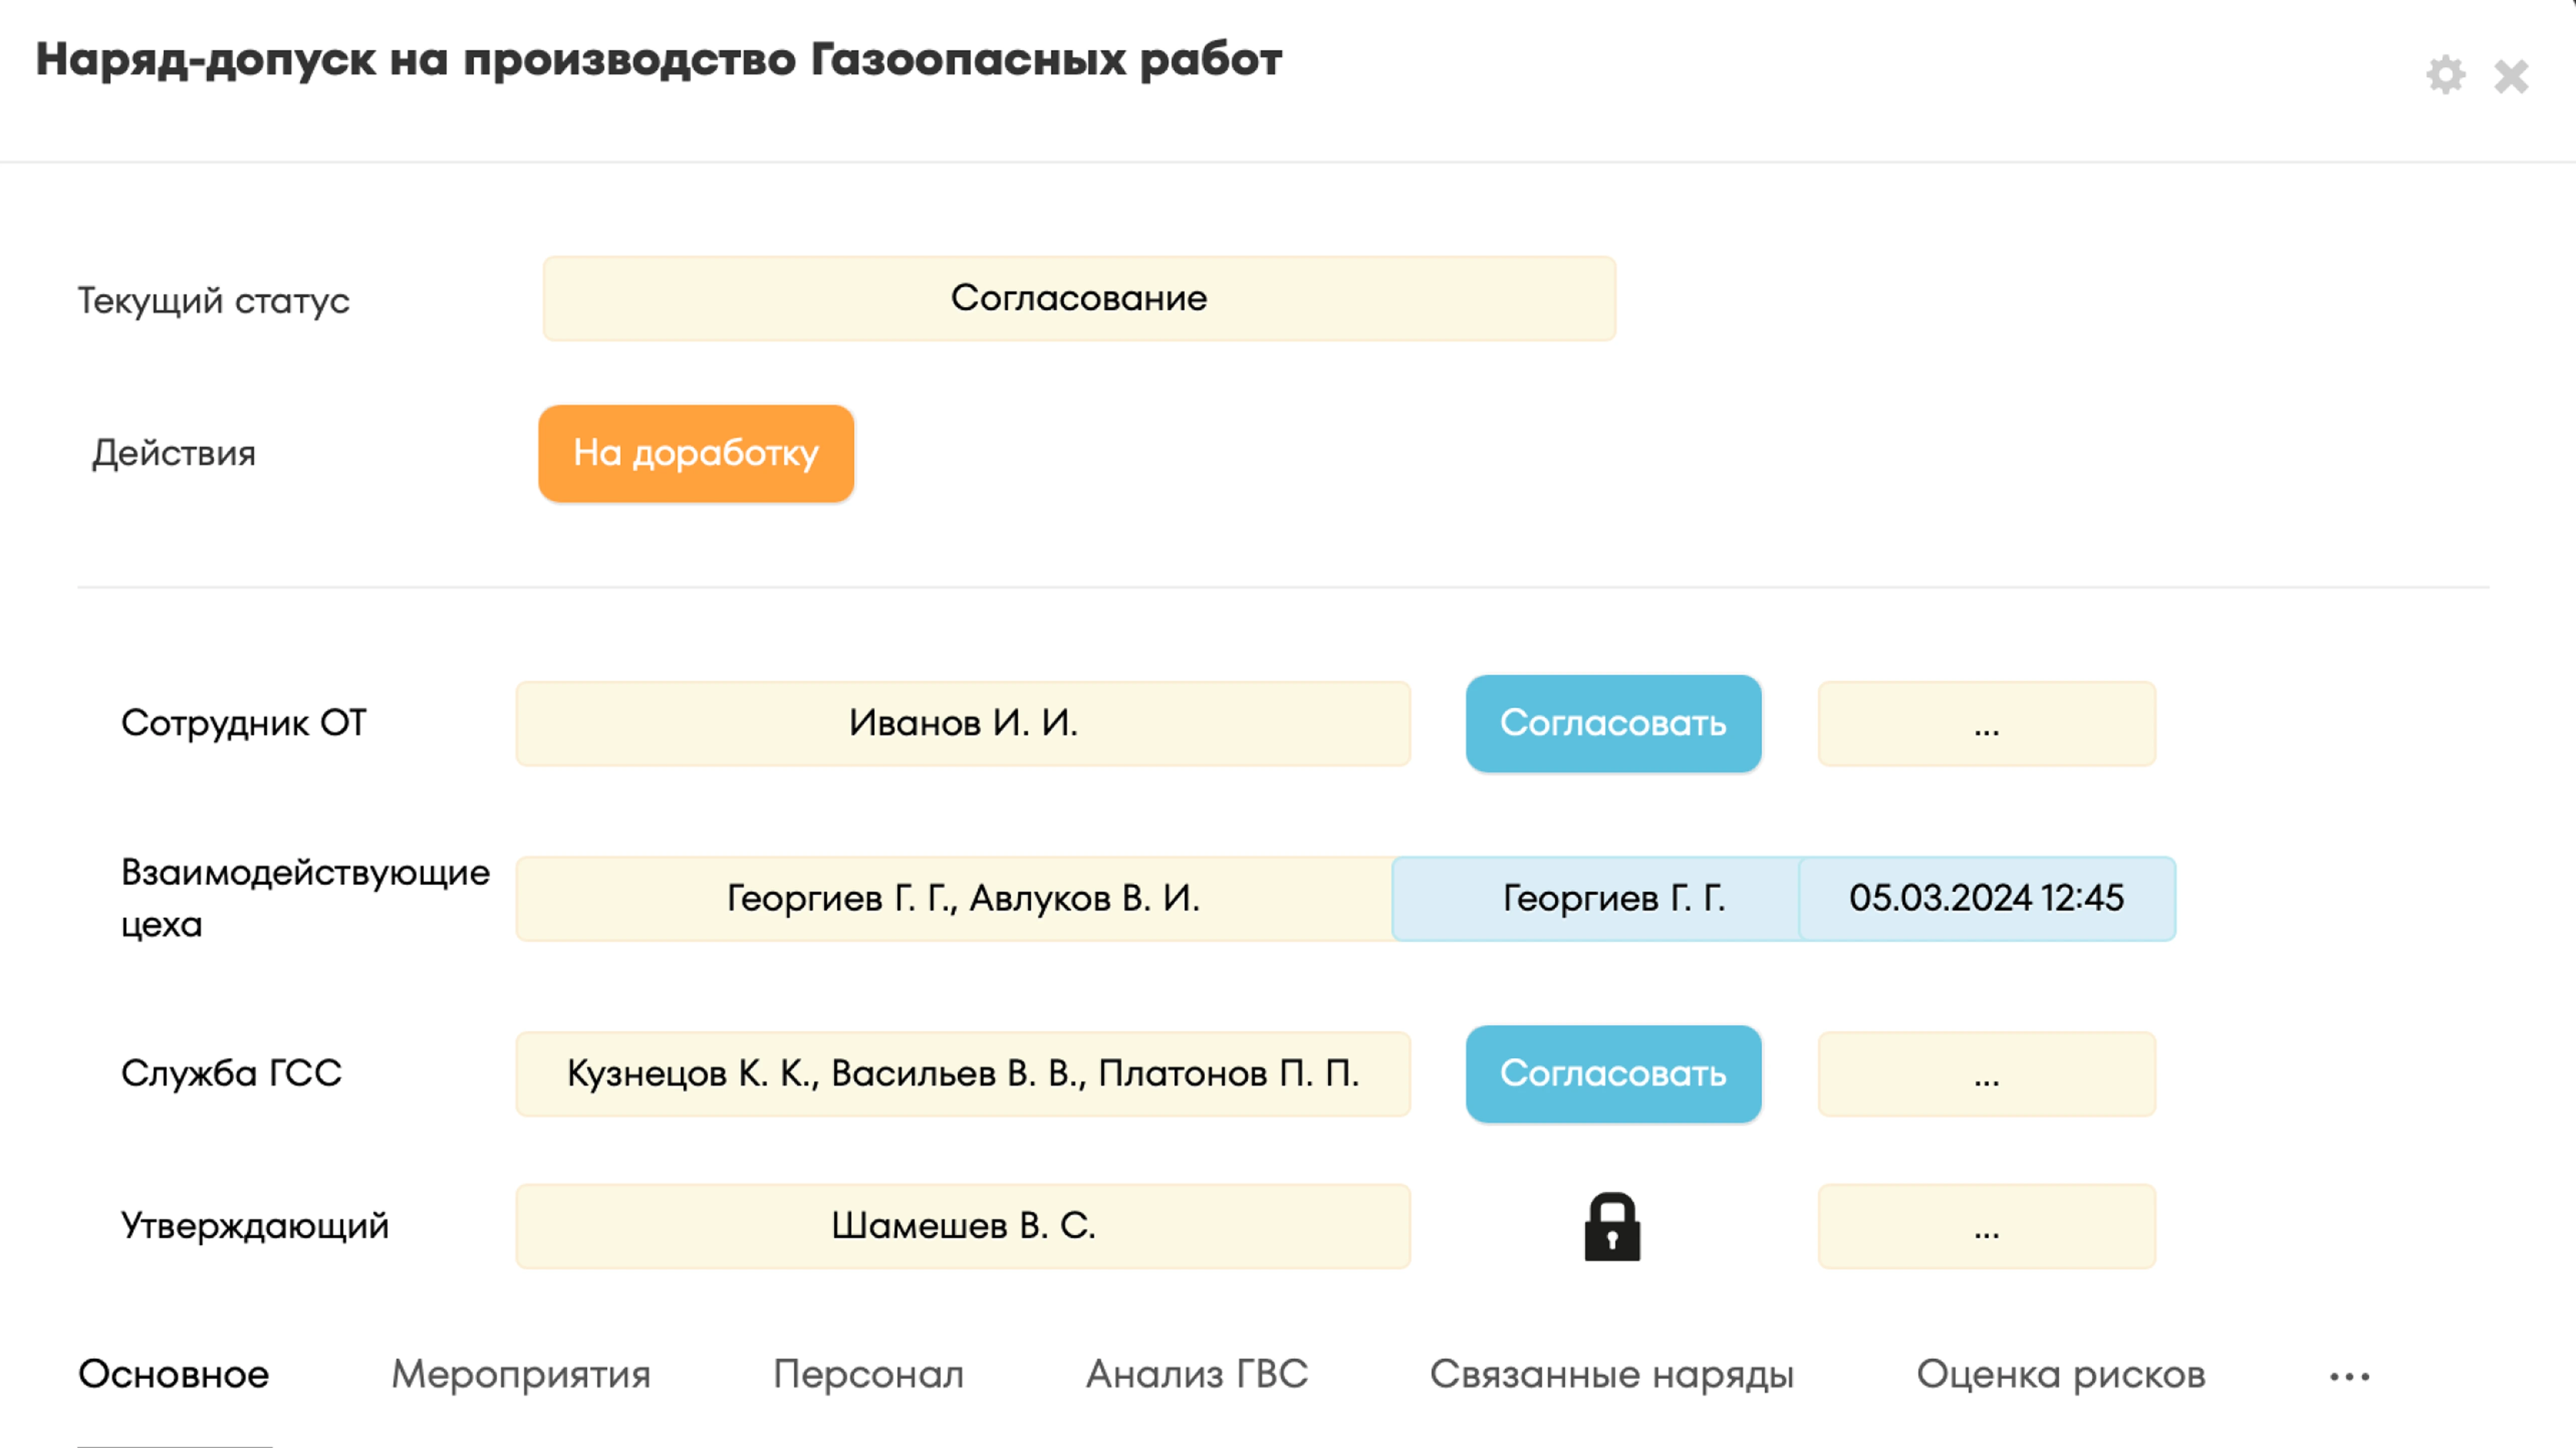Close the permit dialog with X icon
This screenshot has height=1448, width=2576.
click(2511, 76)
